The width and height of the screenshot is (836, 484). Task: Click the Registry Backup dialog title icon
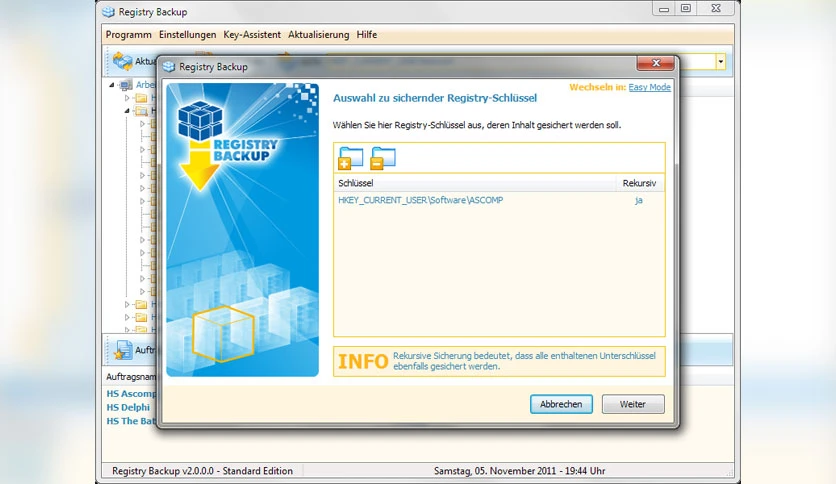tap(169, 67)
